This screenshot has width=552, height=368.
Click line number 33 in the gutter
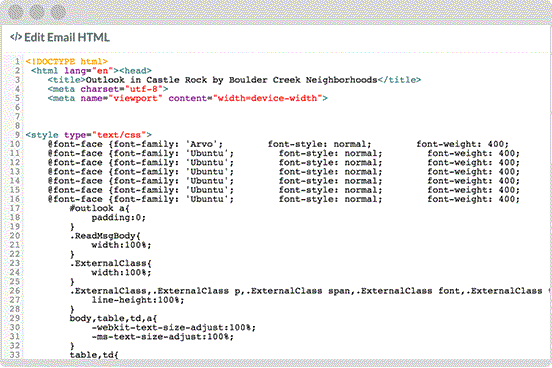[x=15, y=355]
